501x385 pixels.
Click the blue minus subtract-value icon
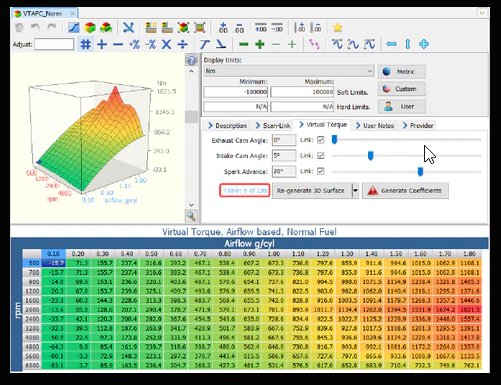[118, 44]
